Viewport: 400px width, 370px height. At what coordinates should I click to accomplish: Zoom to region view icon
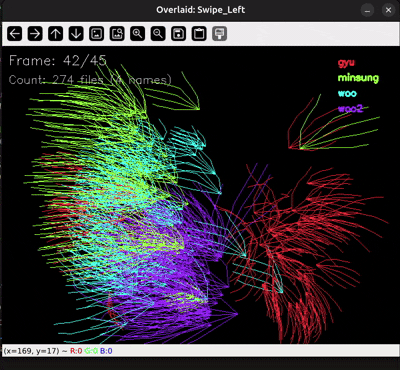(x=117, y=34)
